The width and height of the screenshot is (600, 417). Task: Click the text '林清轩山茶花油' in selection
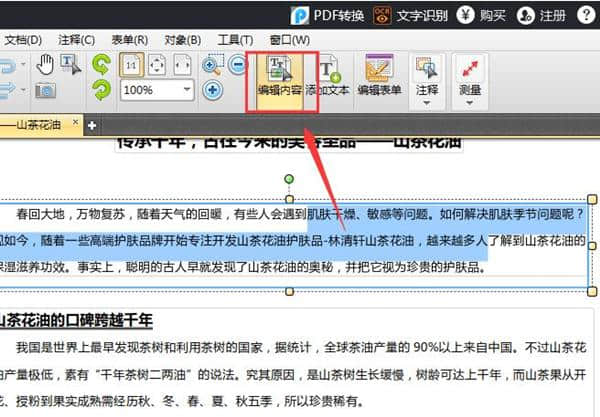(x=371, y=241)
